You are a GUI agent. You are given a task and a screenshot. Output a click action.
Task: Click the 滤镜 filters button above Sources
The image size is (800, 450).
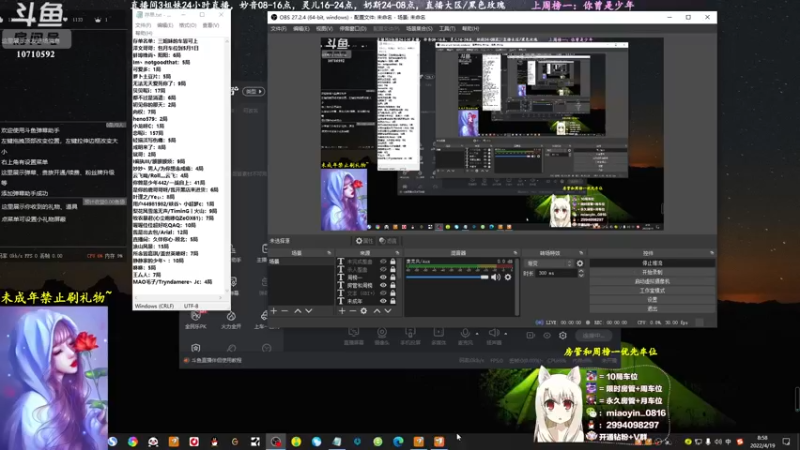click(388, 241)
